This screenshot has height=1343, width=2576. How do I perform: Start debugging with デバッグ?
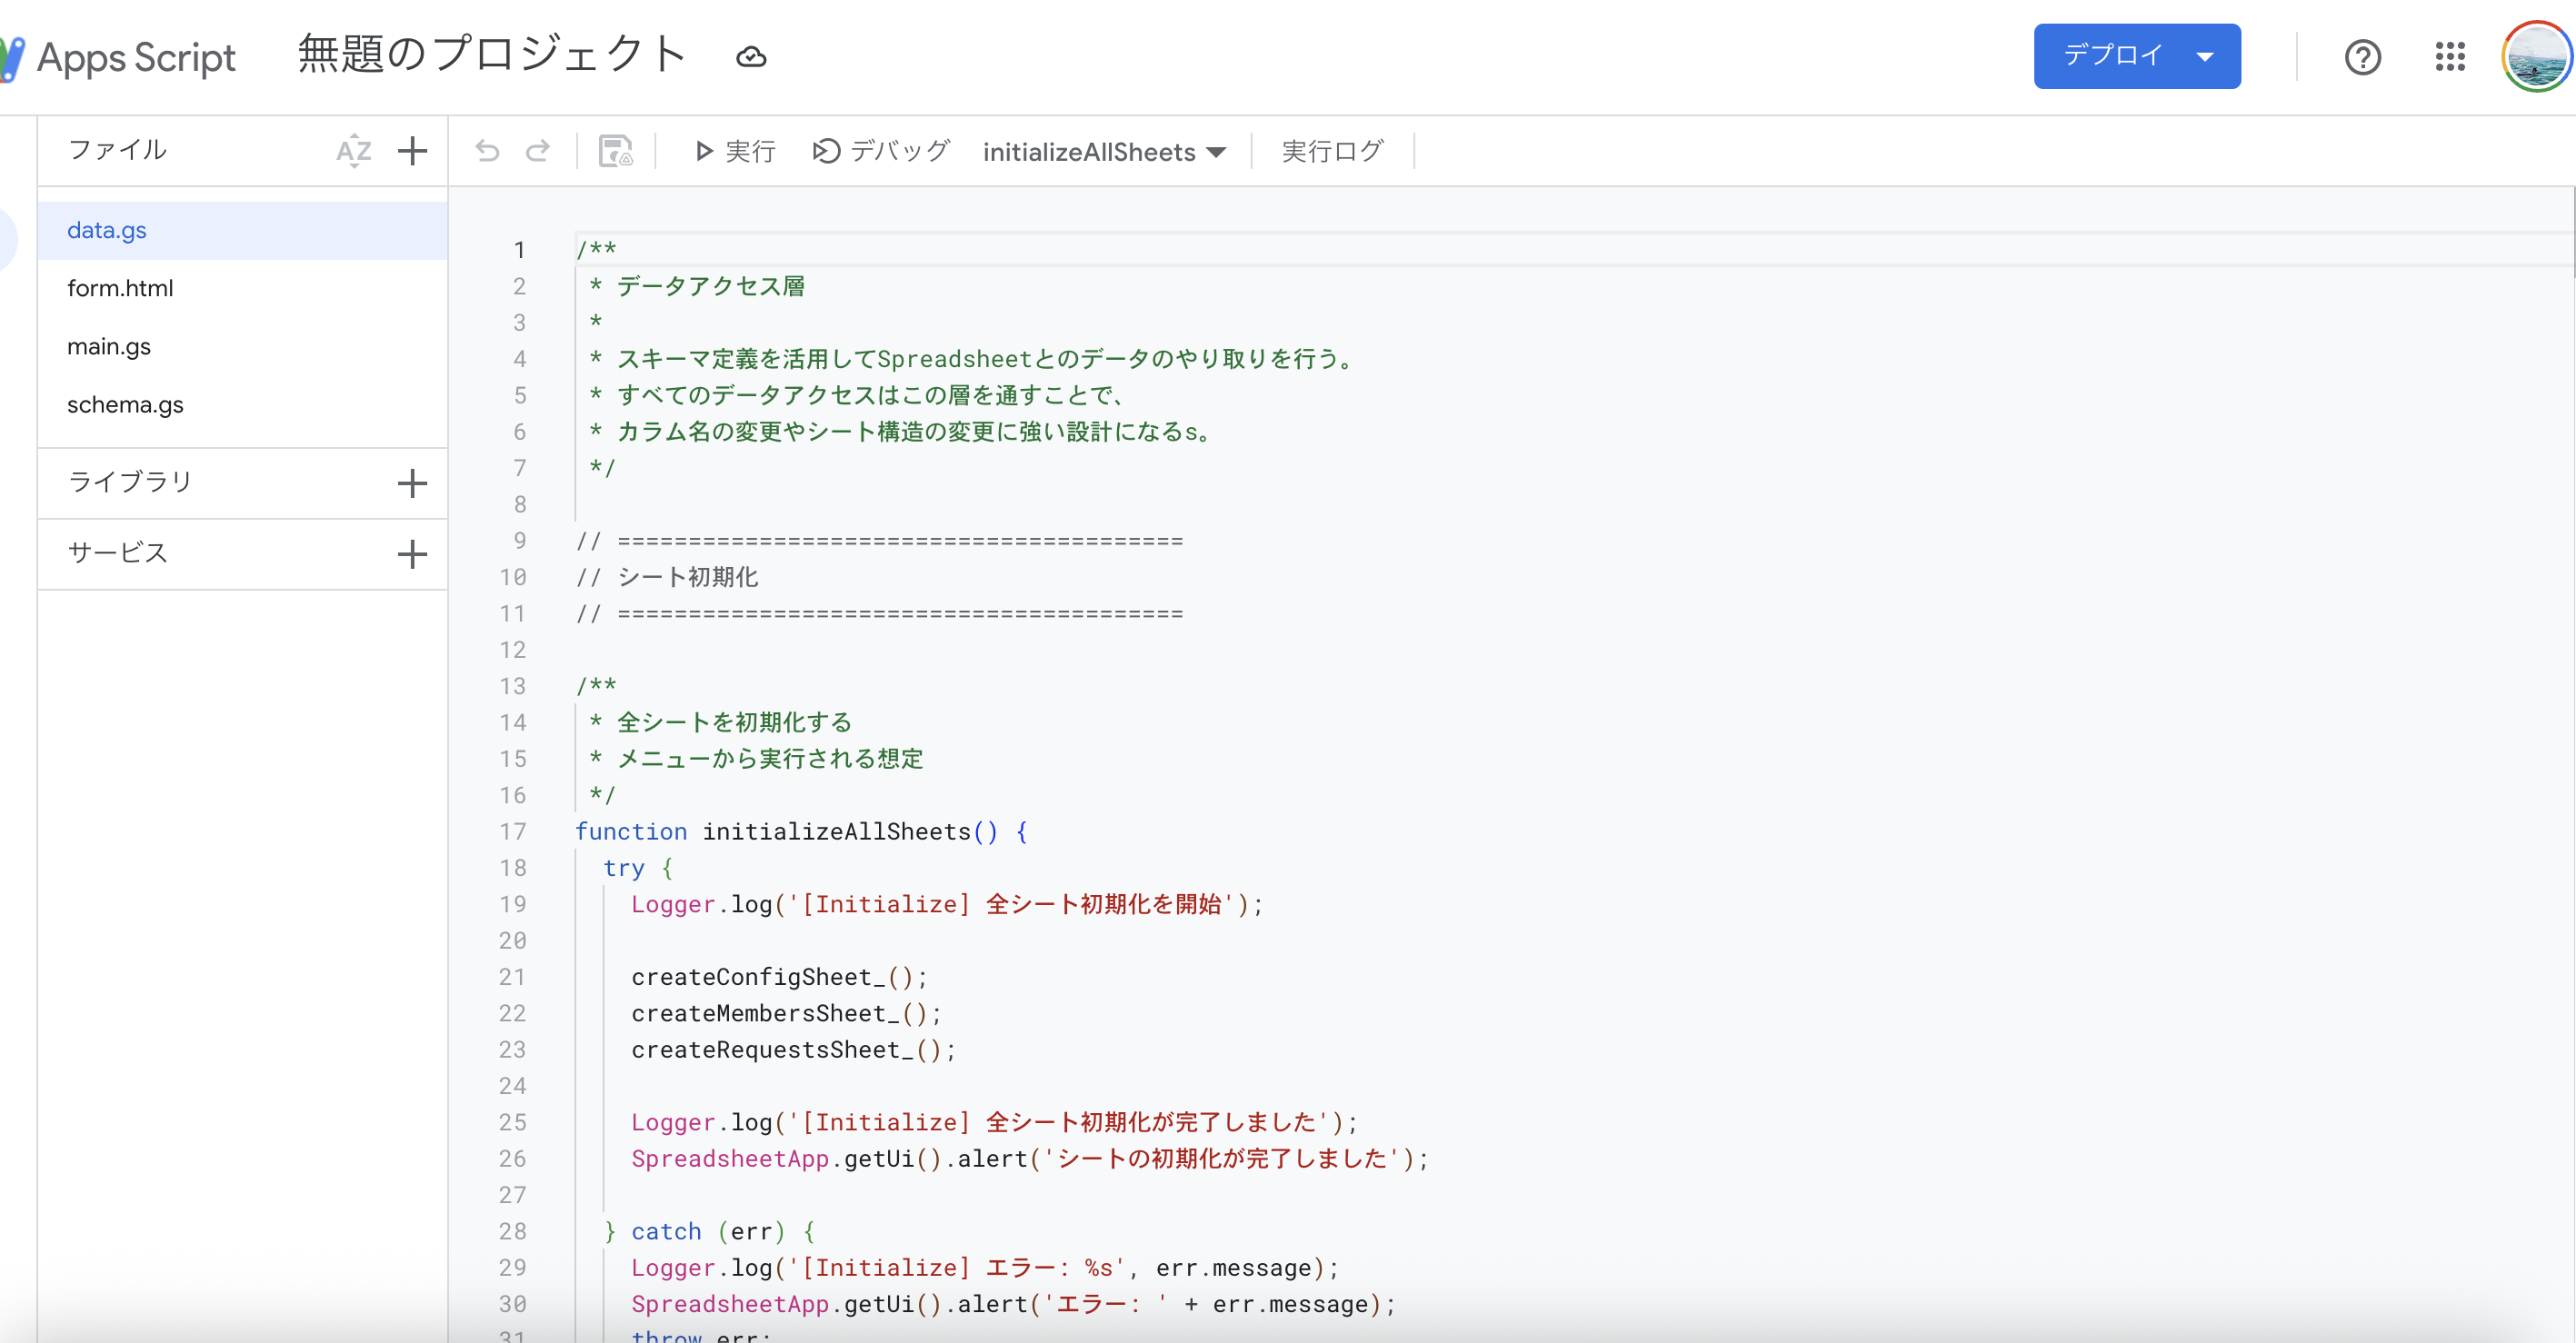pyautogui.click(x=880, y=151)
